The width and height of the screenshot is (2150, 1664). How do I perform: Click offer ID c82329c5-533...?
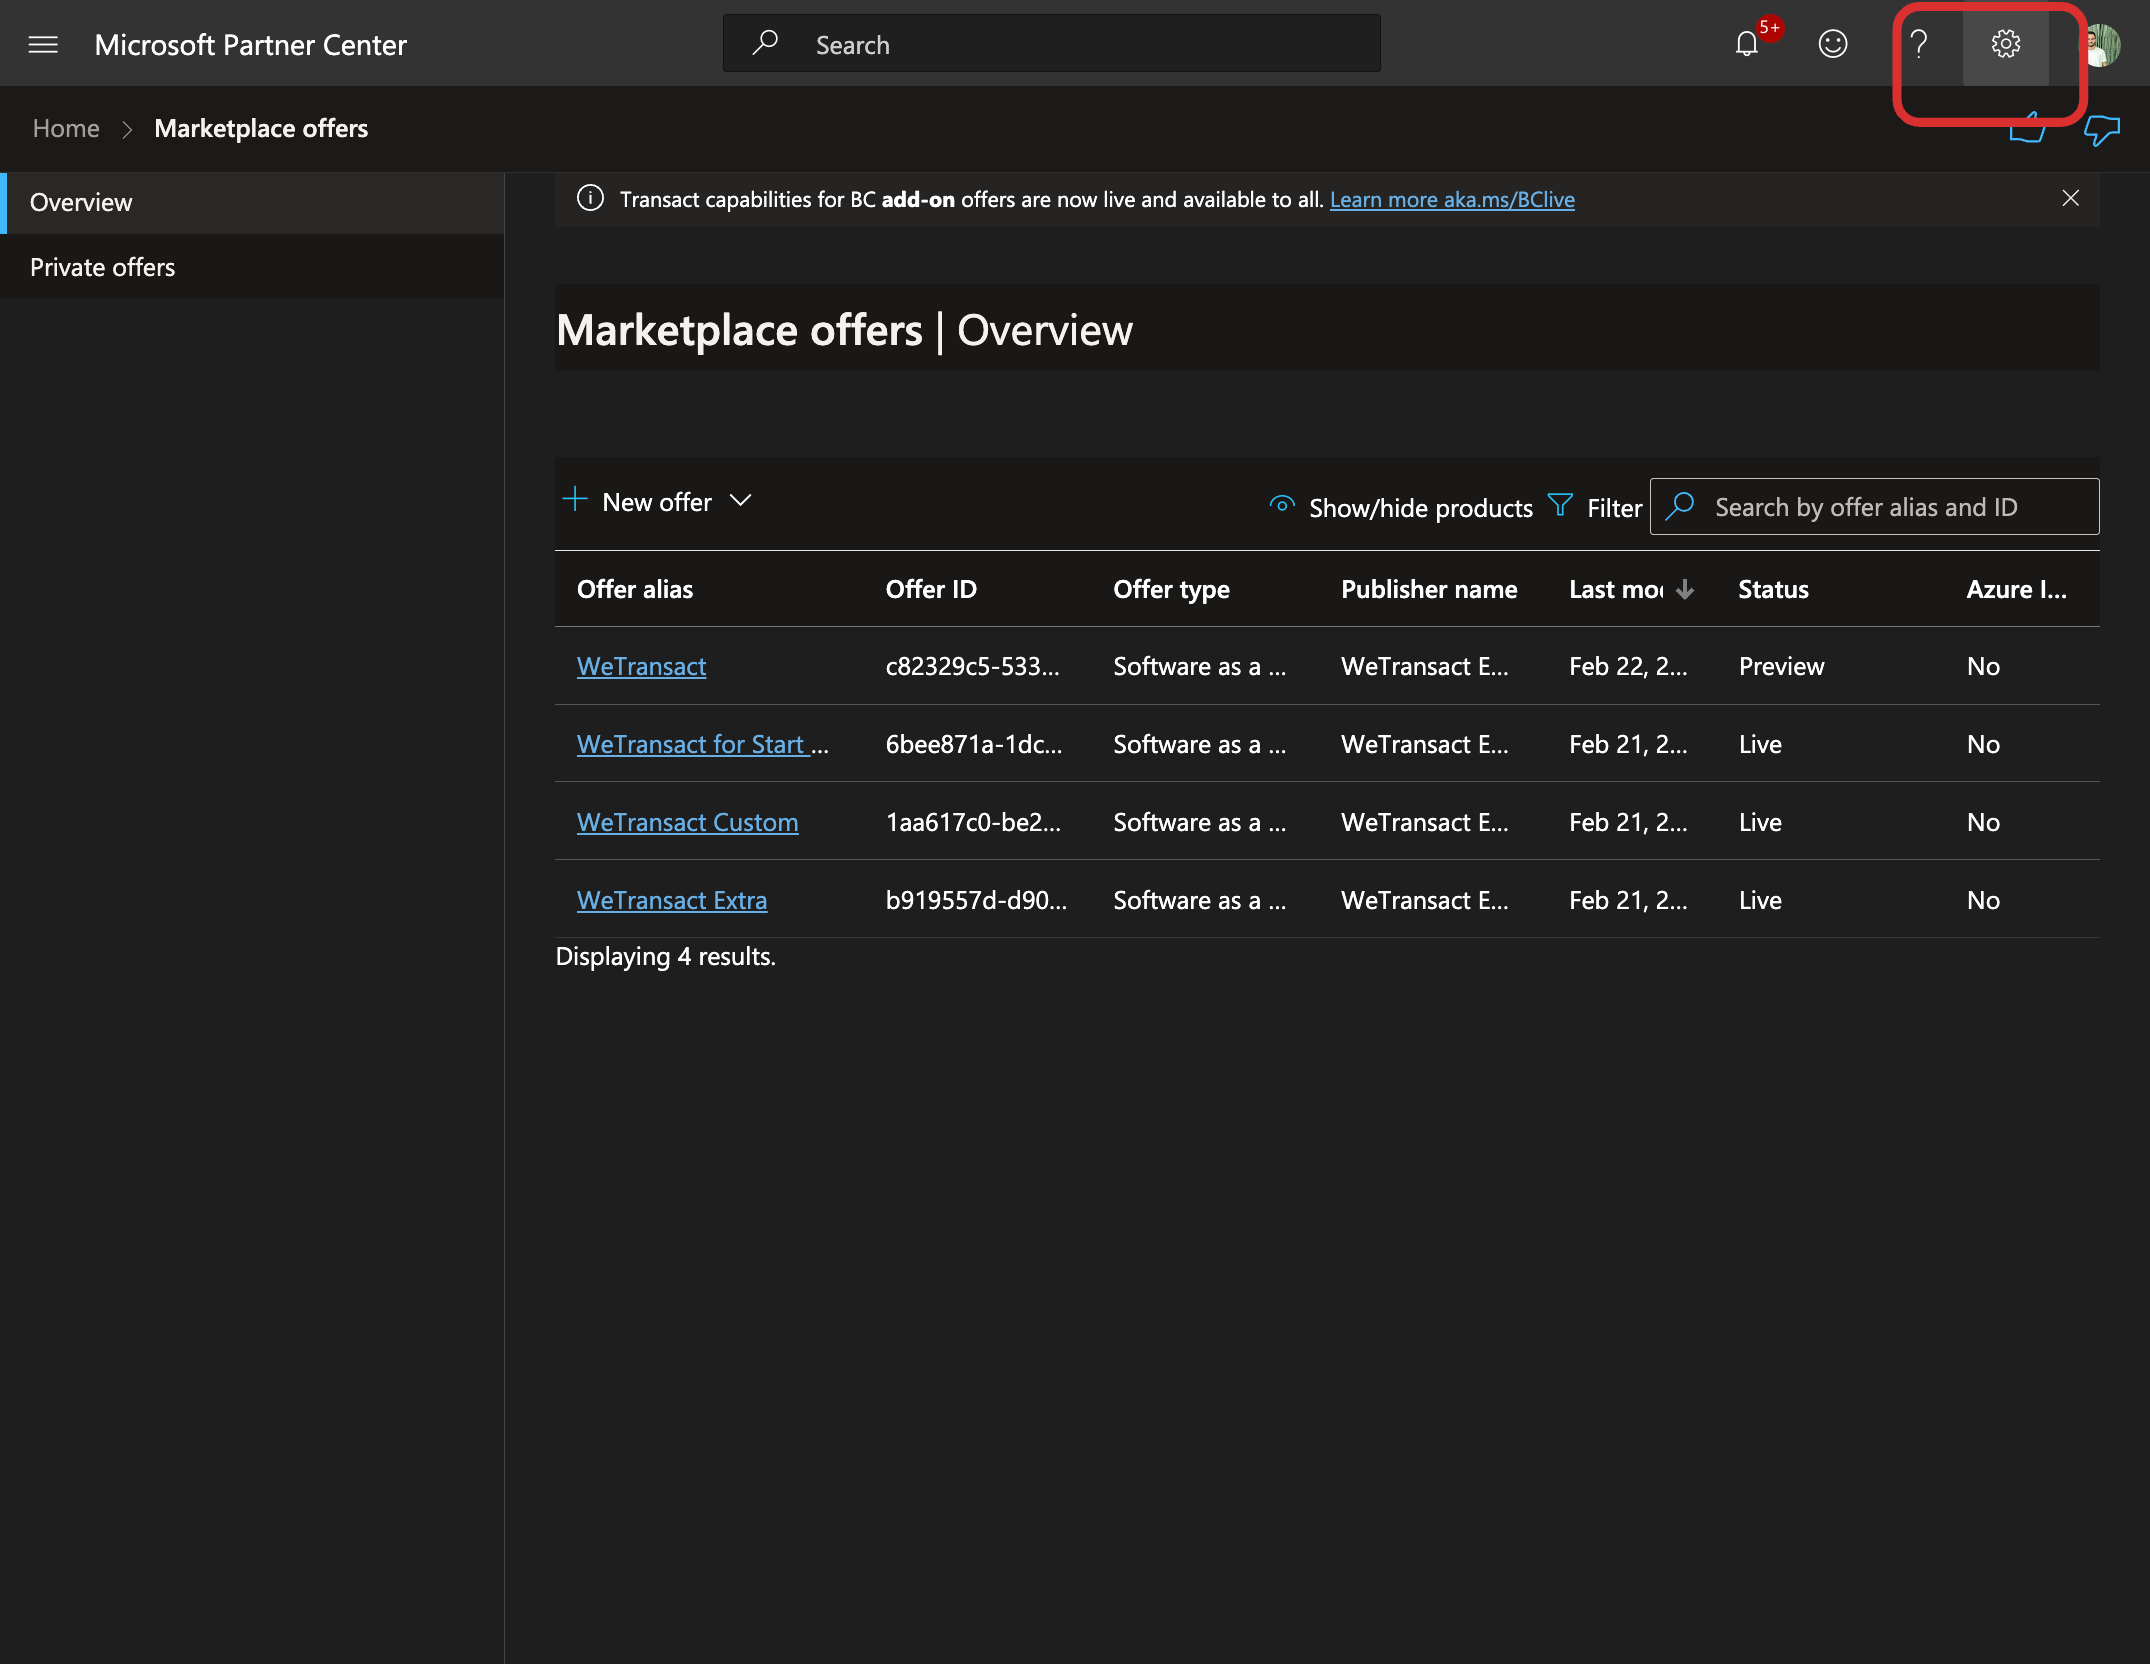click(x=972, y=666)
